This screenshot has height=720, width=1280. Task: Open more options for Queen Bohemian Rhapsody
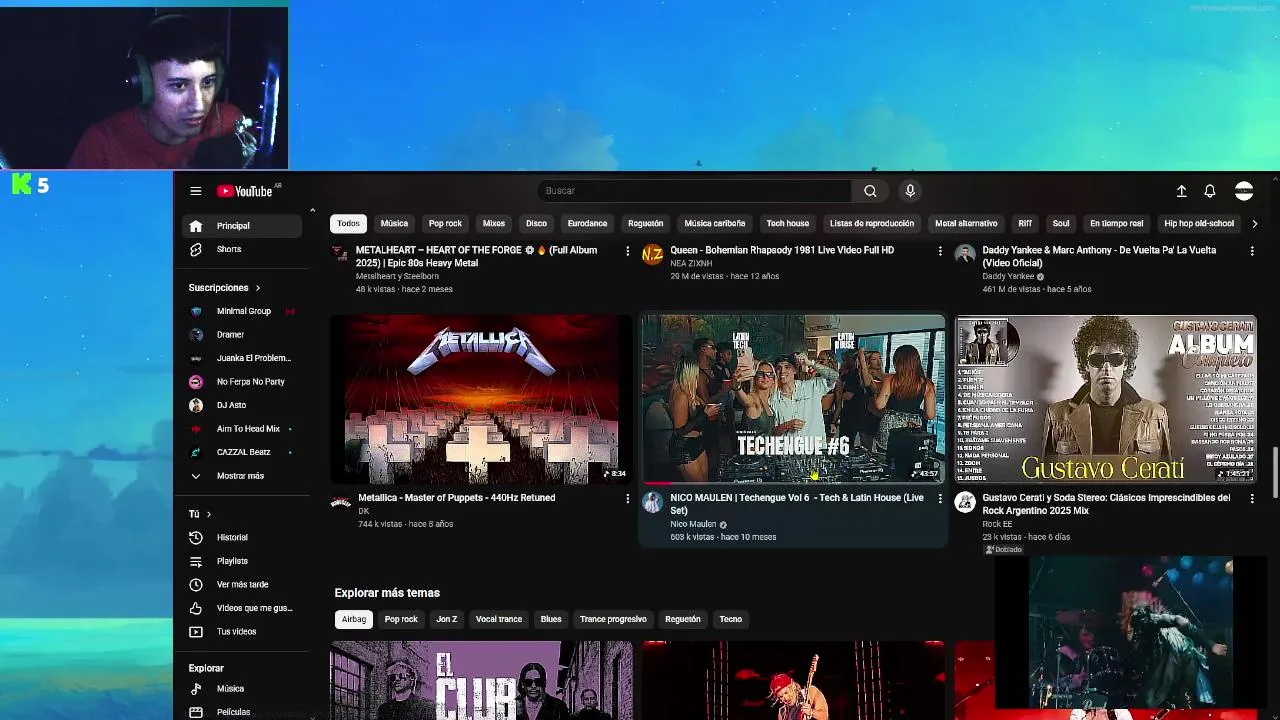940,251
